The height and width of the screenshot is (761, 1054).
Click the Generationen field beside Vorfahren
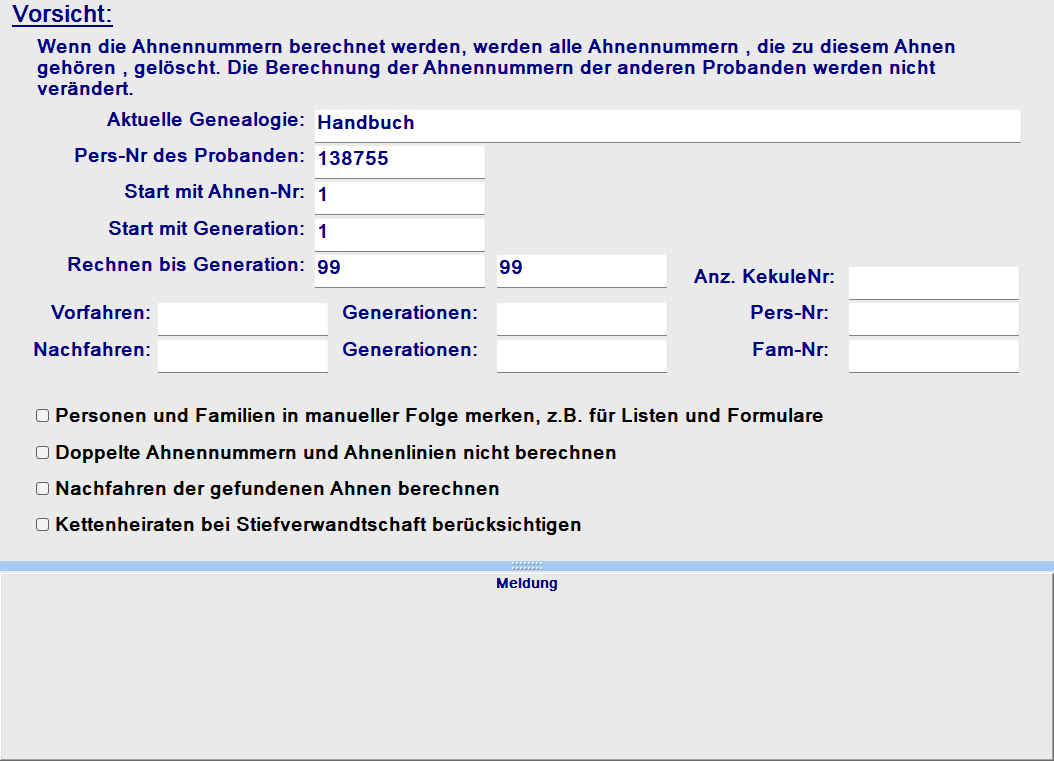[581, 318]
